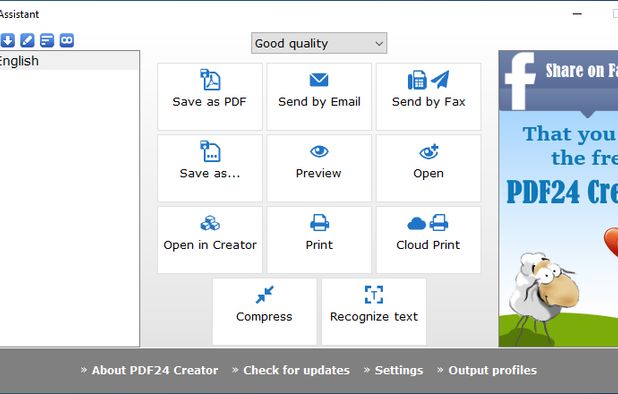Click the Check for updates link

coord(296,370)
